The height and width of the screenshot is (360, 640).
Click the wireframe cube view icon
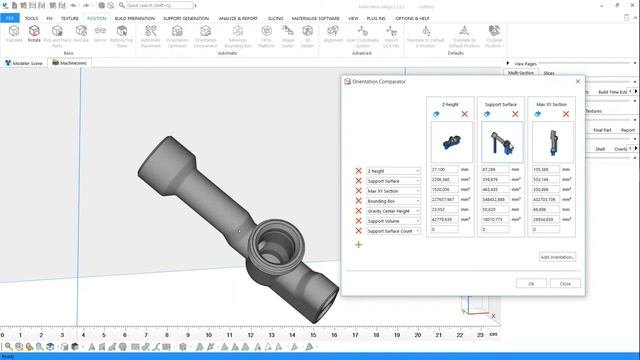(64, 347)
